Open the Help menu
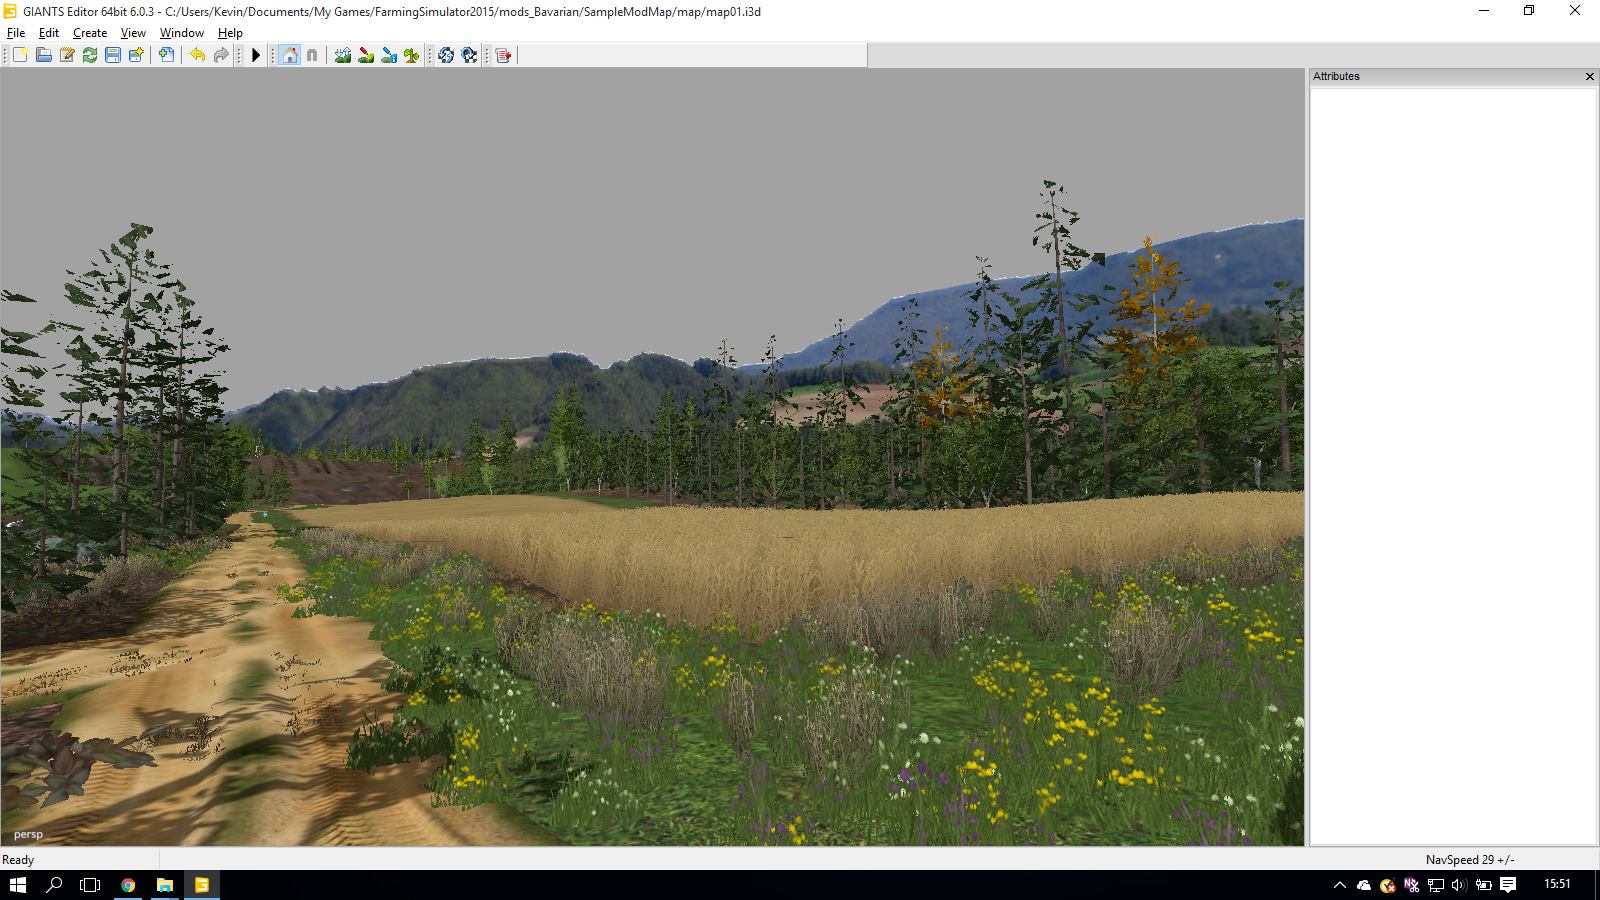 pyautogui.click(x=230, y=33)
